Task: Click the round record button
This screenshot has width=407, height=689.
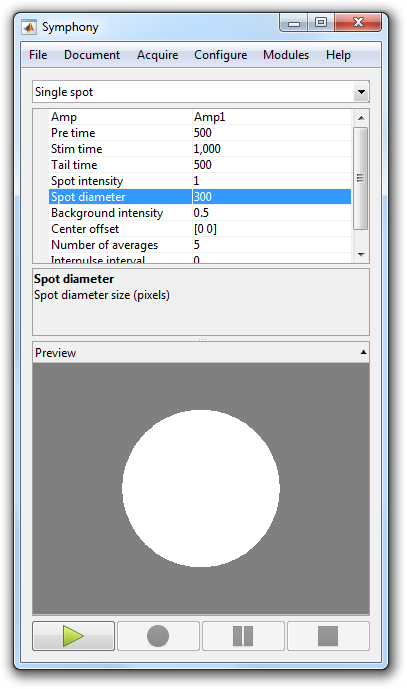Action: (158, 635)
